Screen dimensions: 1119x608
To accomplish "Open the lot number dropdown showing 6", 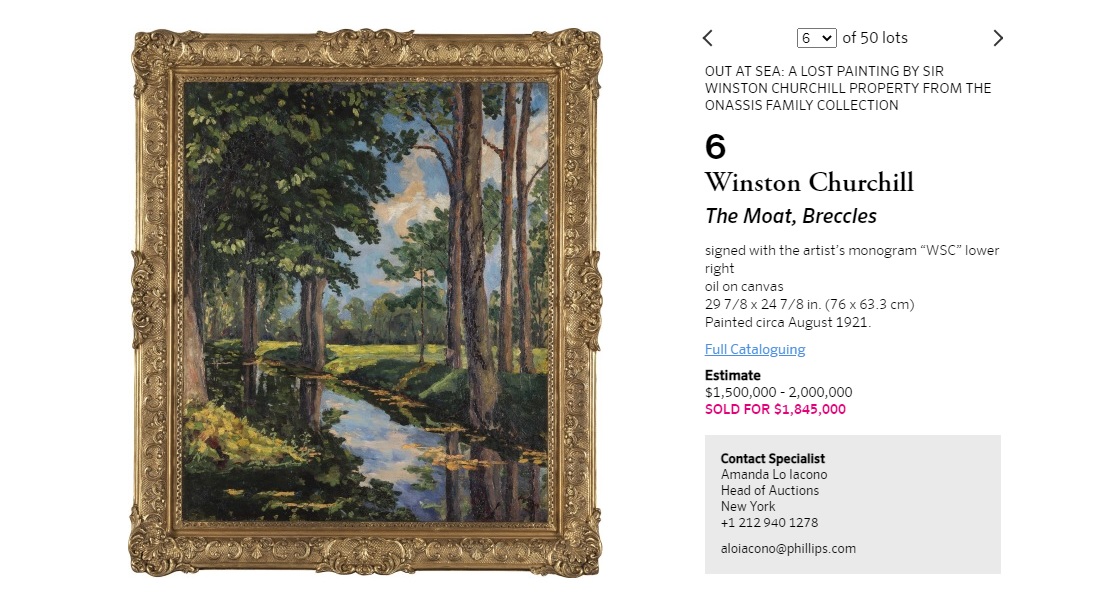I will click(x=816, y=38).
